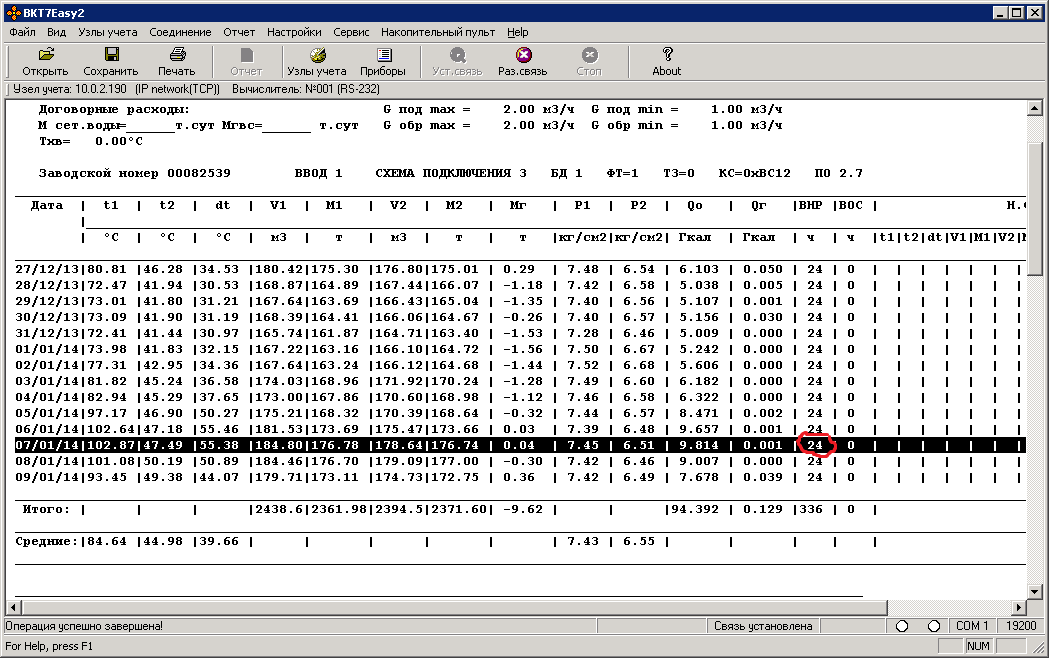The height and width of the screenshot is (658, 1049).
Task: Open the Отчет menu
Action: coord(239,32)
